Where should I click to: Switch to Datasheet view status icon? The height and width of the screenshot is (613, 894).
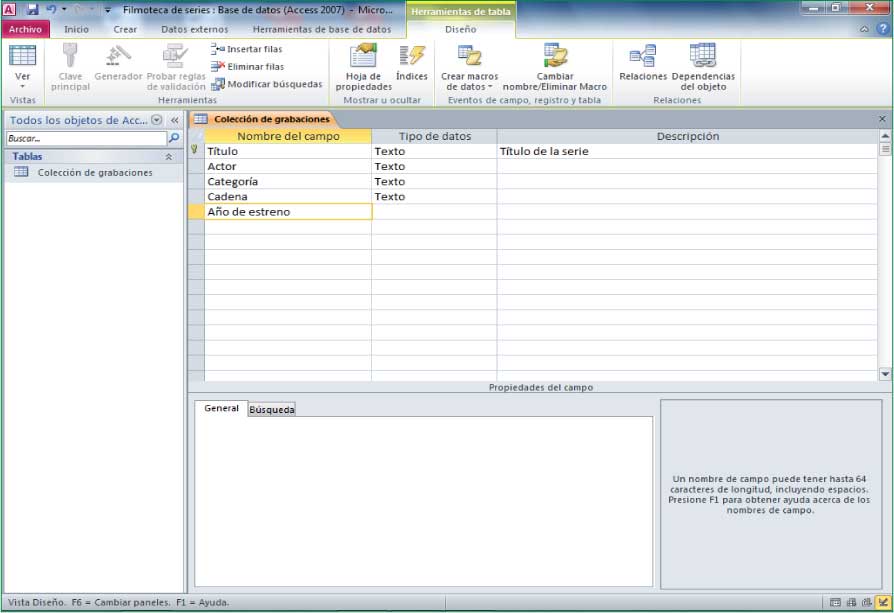click(x=835, y=602)
